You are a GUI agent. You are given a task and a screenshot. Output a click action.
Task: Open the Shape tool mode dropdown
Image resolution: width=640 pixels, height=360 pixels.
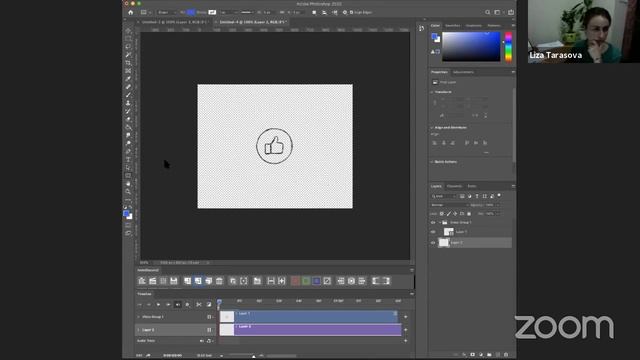[x=166, y=13]
